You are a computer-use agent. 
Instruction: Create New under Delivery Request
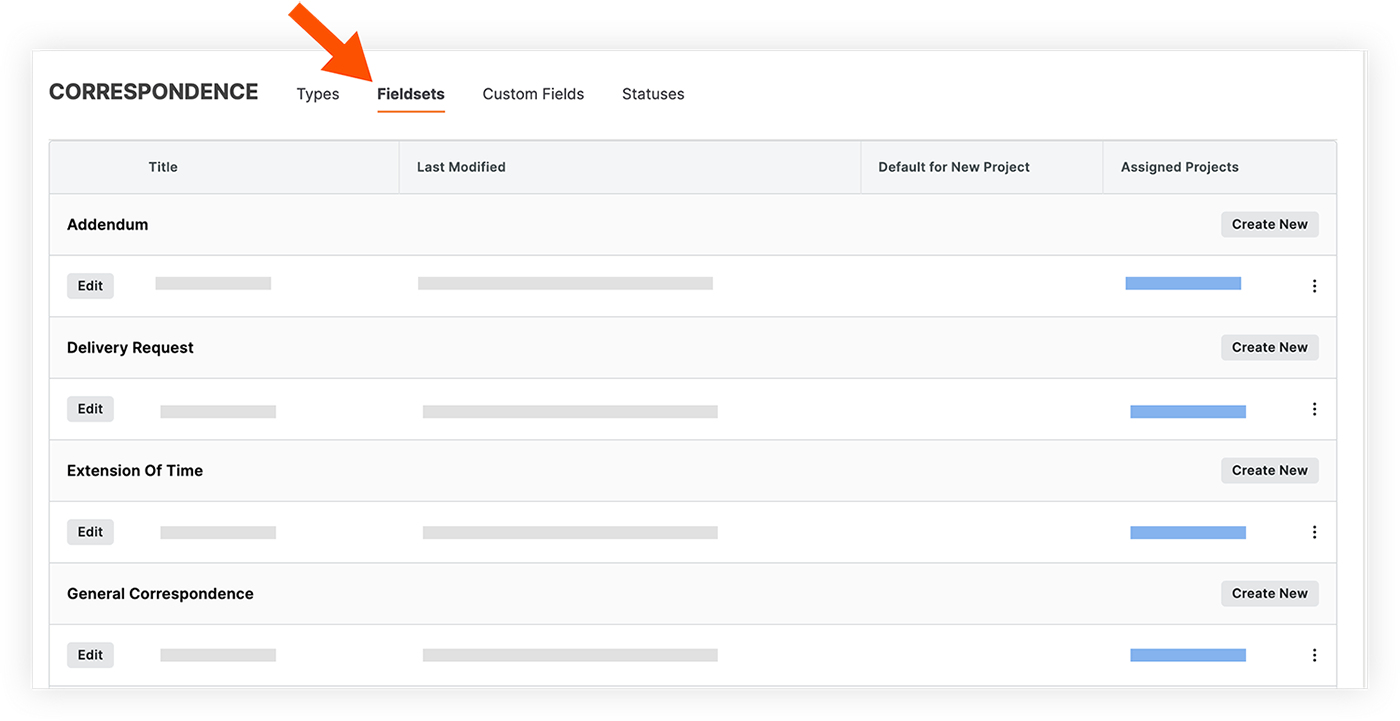1269,347
